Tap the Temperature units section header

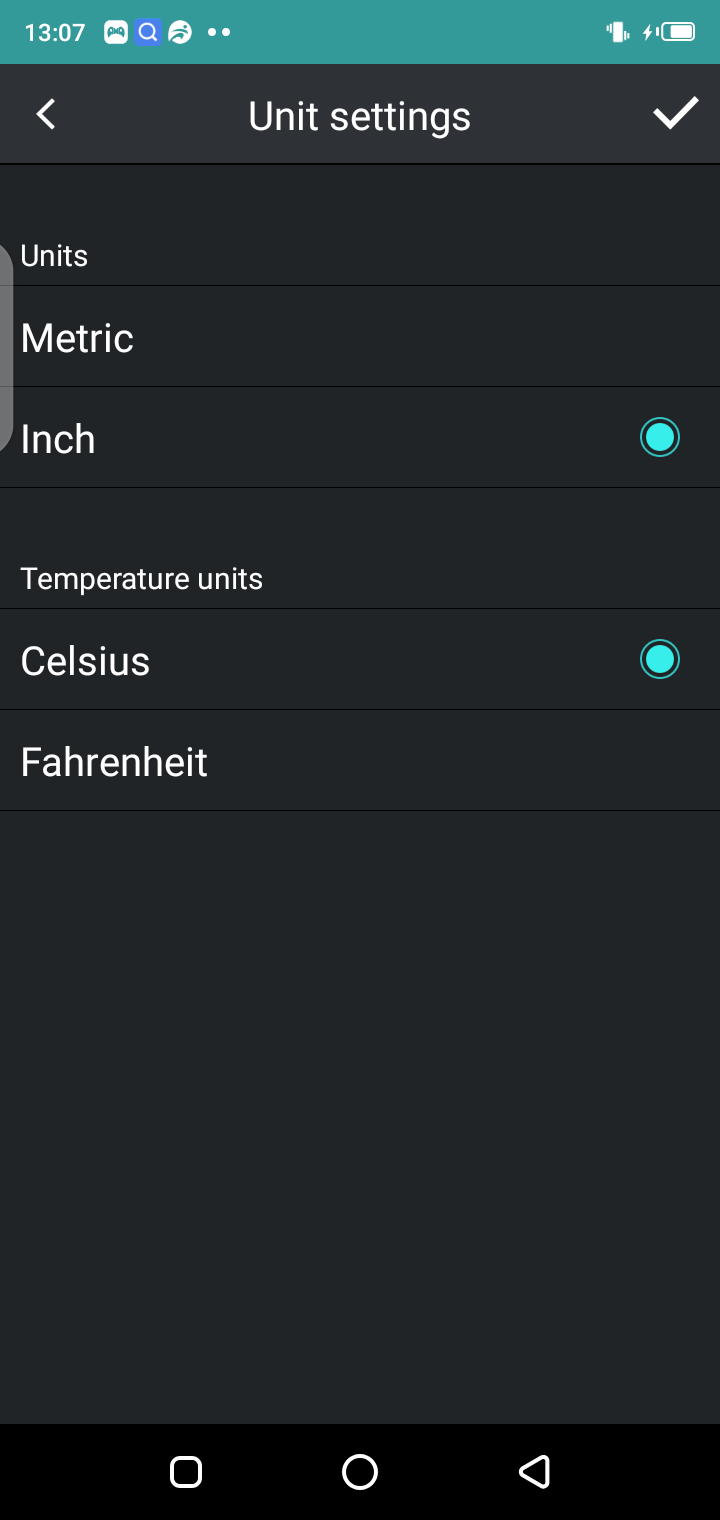tap(142, 579)
